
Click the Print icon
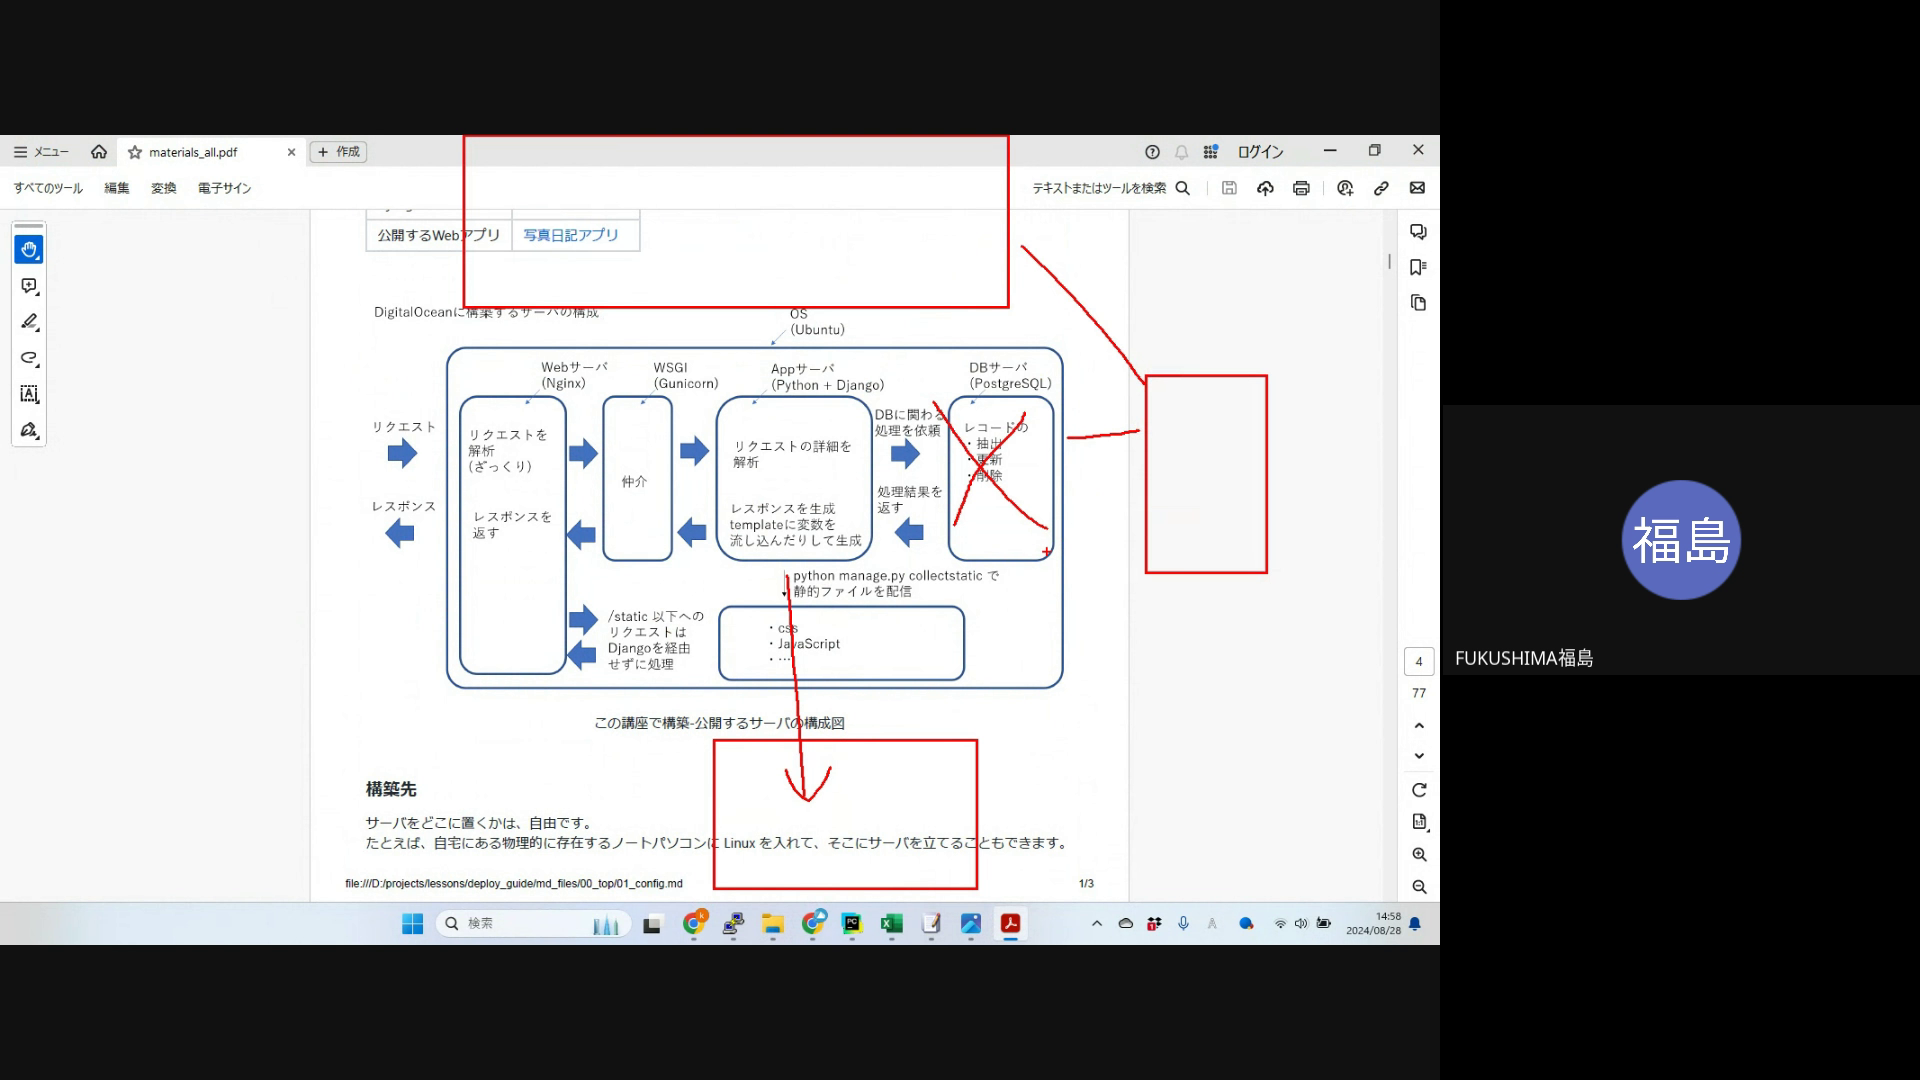1301,188
